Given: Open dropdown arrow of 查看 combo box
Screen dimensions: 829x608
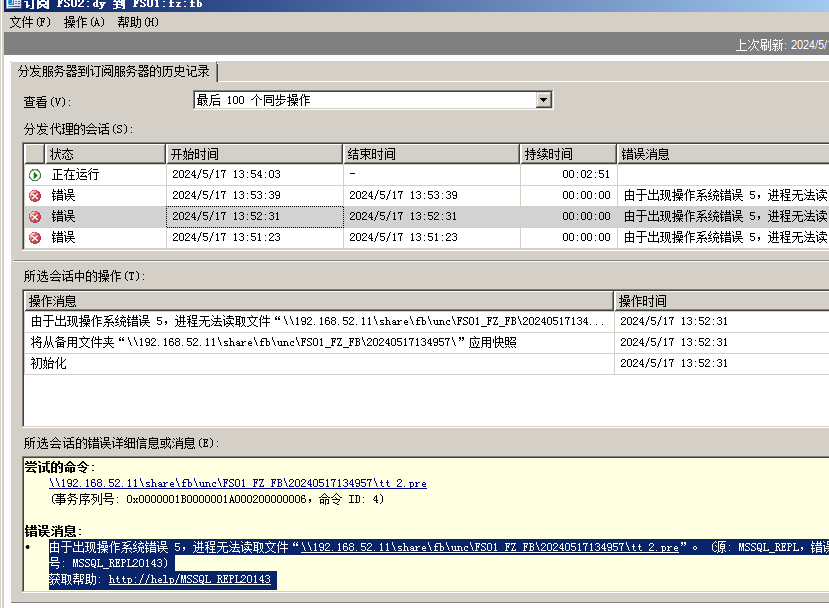Looking at the screenshot, I should click(544, 100).
